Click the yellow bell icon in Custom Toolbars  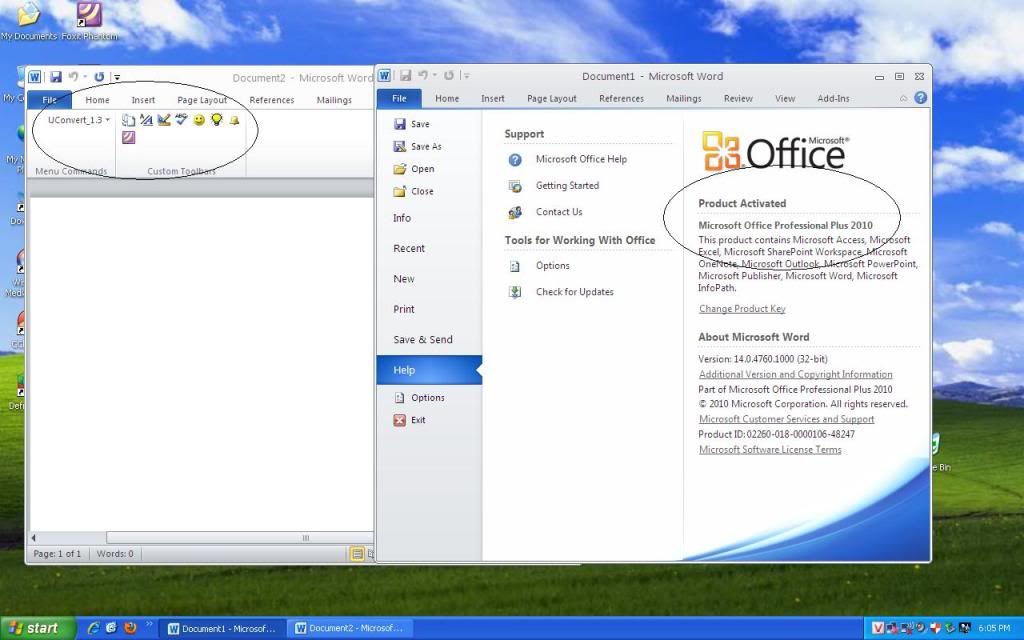[234, 120]
